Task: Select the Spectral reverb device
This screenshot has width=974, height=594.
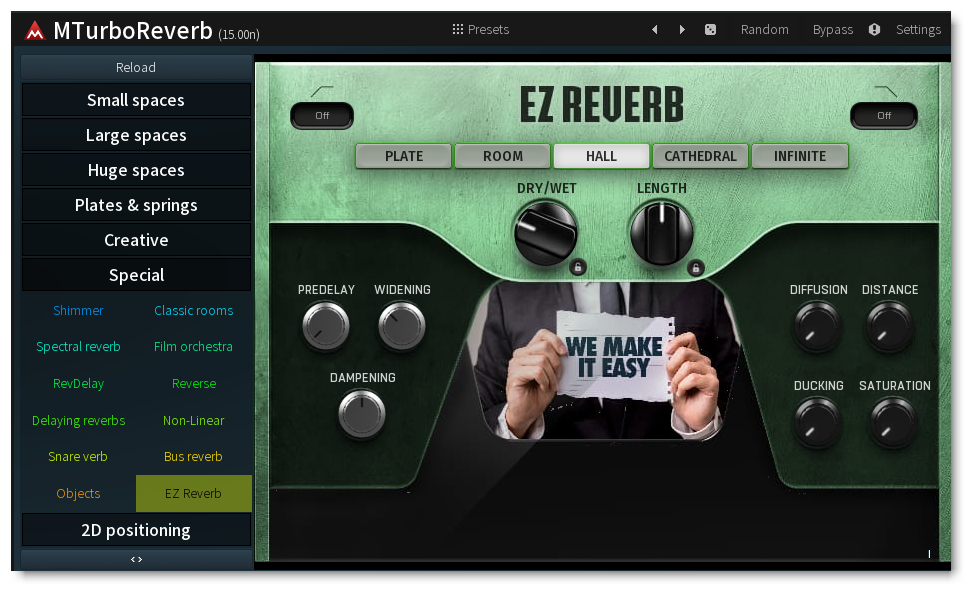Action: (78, 347)
